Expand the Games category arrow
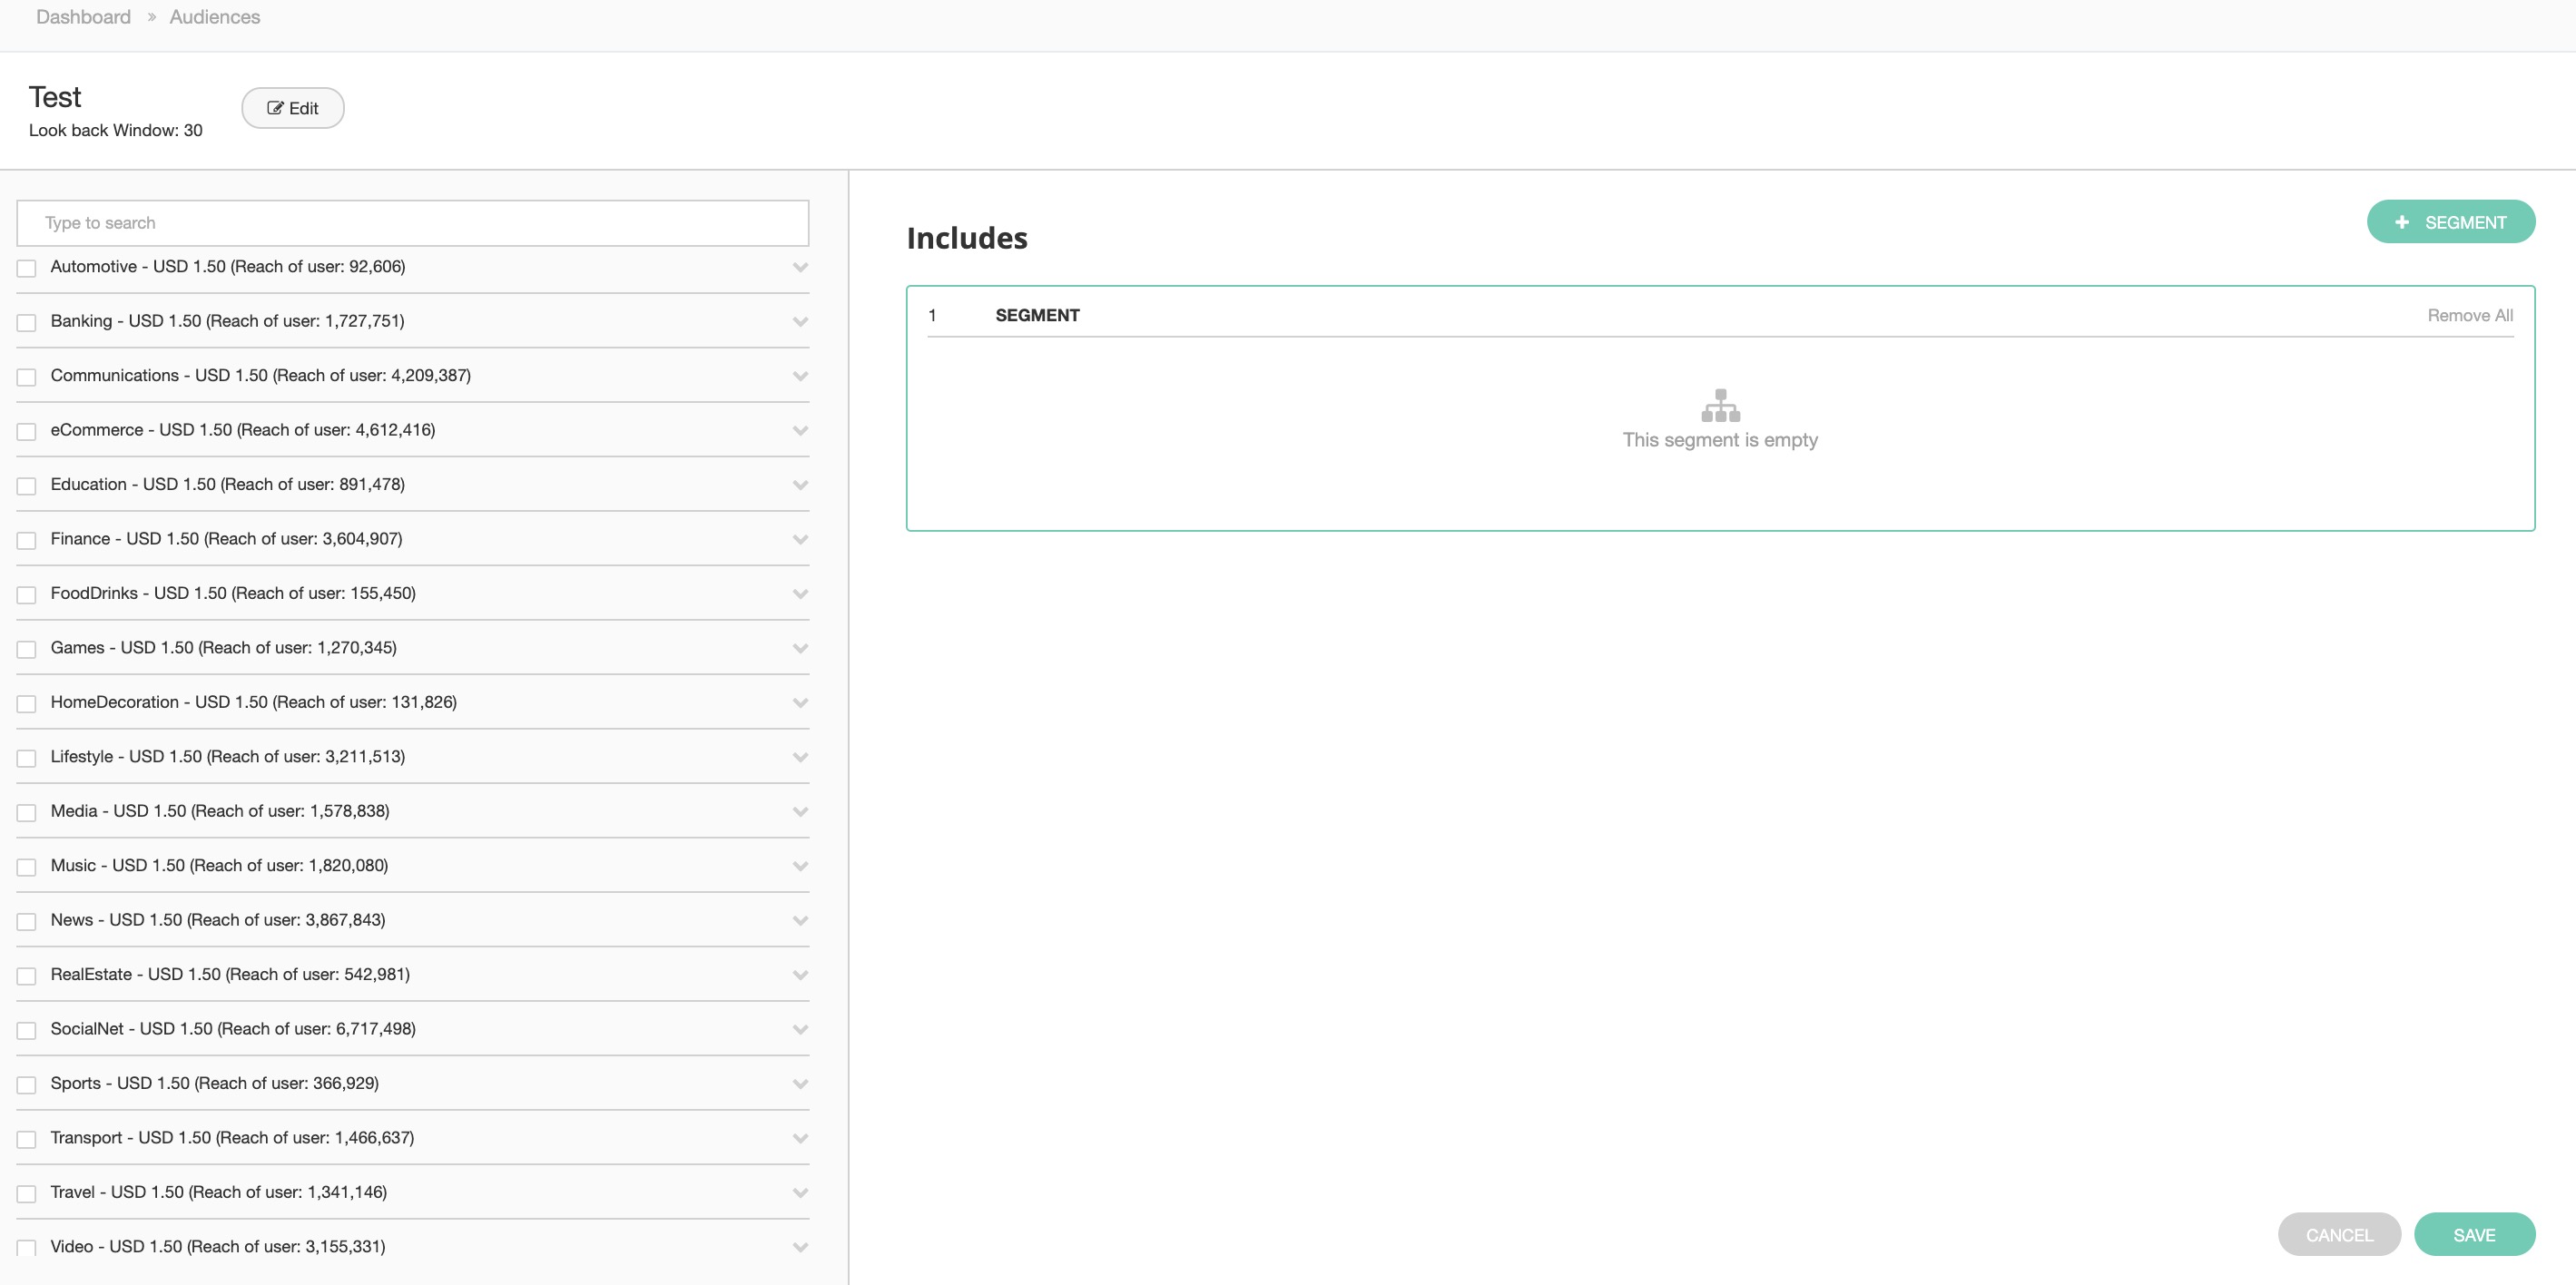2576x1285 pixels. coord(800,648)
